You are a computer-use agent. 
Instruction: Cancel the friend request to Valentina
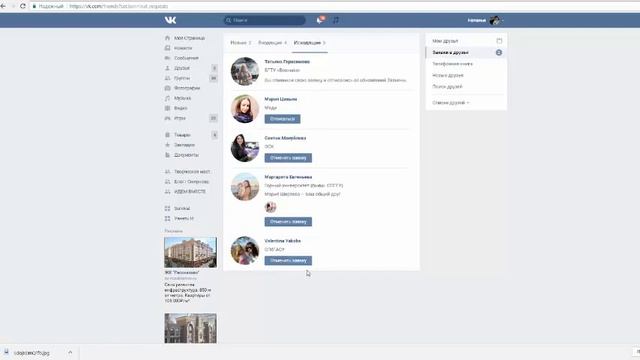pyautogui.click(x=288, y=261)
